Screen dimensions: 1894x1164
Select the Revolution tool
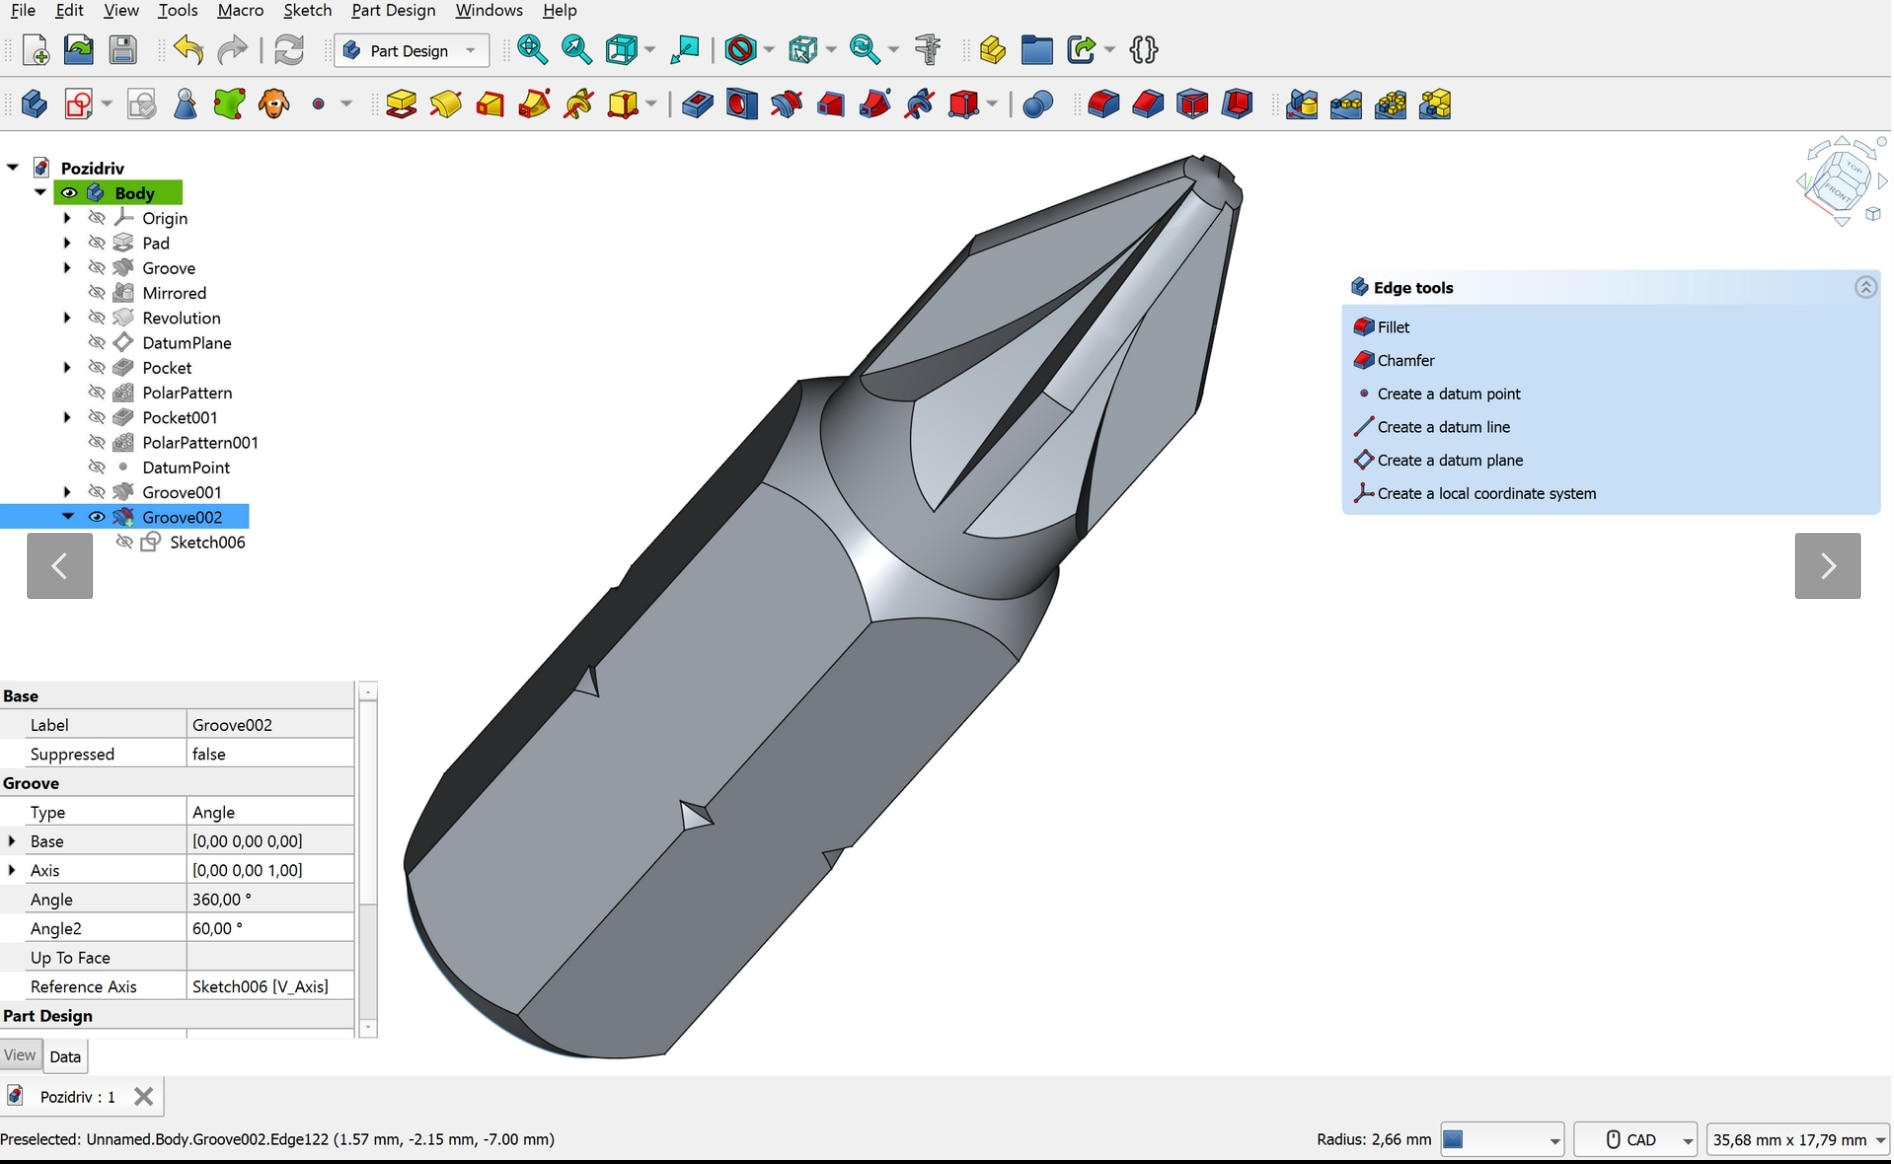446,103
